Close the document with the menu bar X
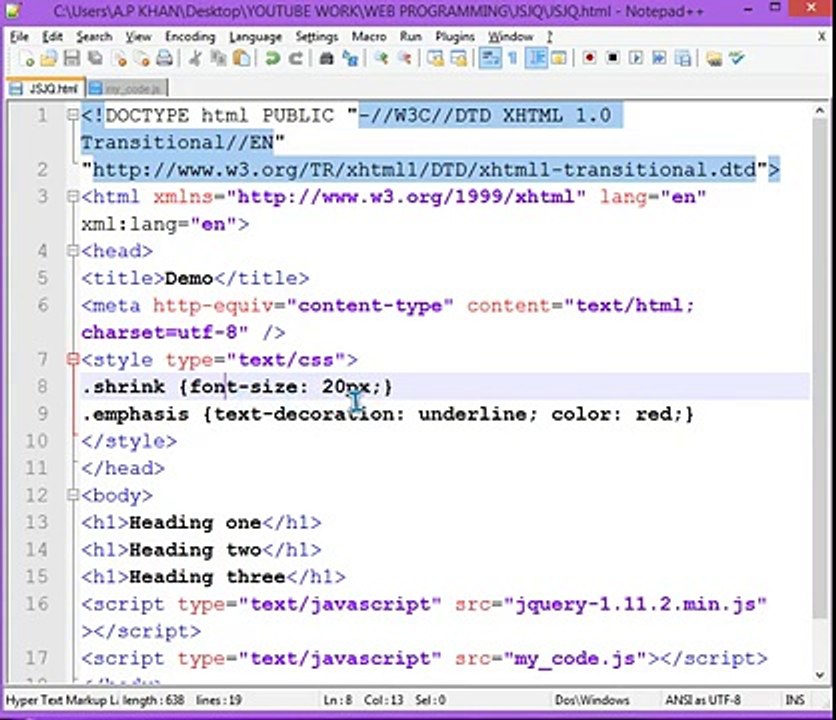836x720 pixels. [x=822, y=36]
